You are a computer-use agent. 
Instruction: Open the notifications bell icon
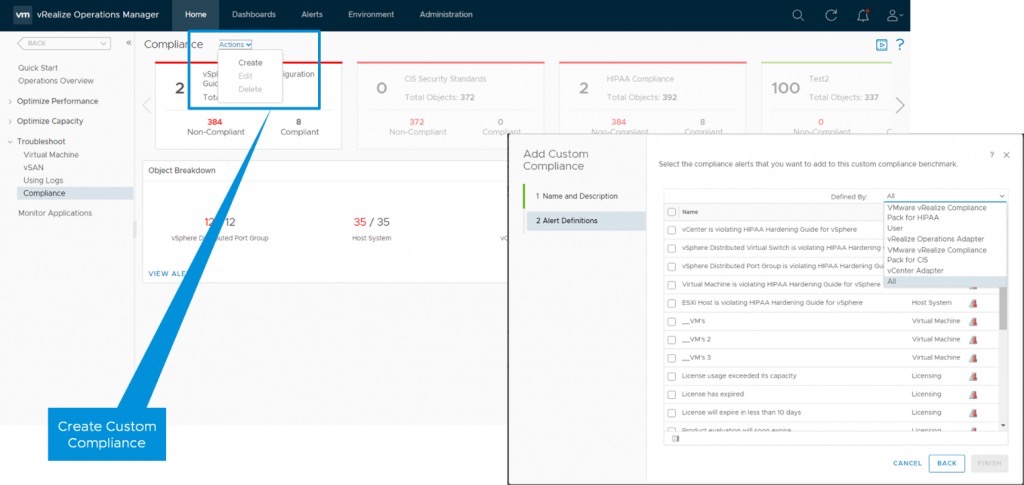pyautogui.click(x=863, y=15)
